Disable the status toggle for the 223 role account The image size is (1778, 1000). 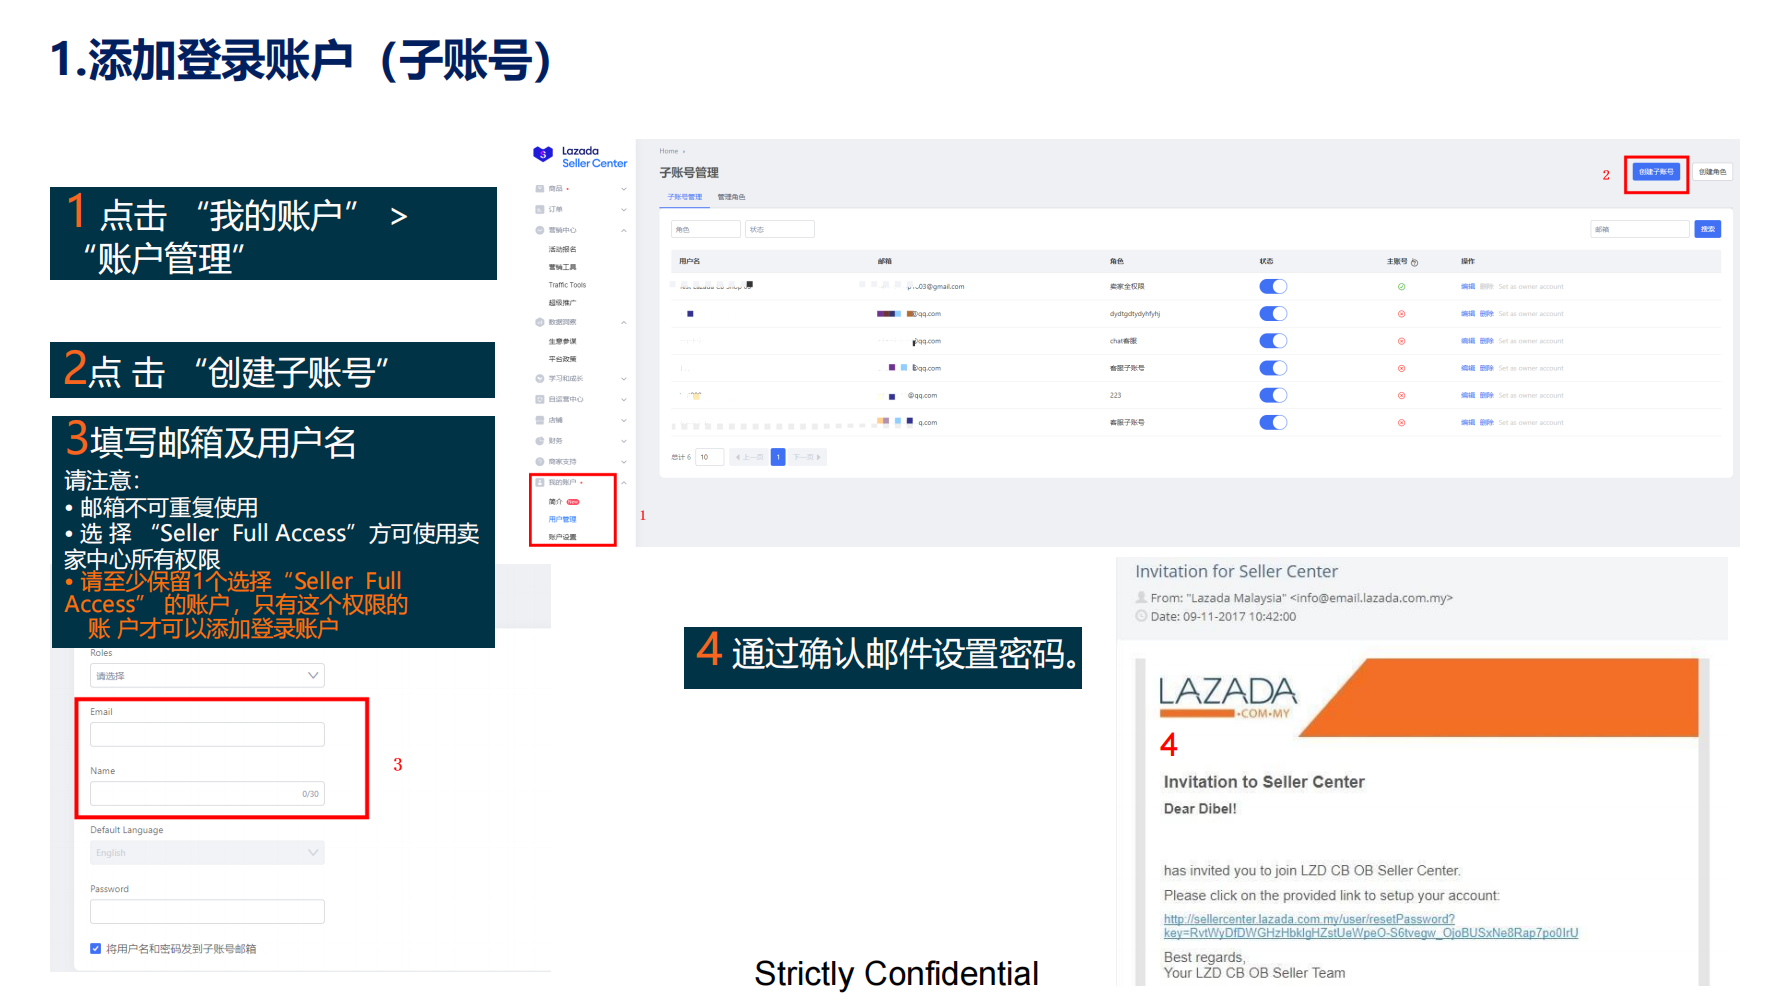pos(1273,394)
